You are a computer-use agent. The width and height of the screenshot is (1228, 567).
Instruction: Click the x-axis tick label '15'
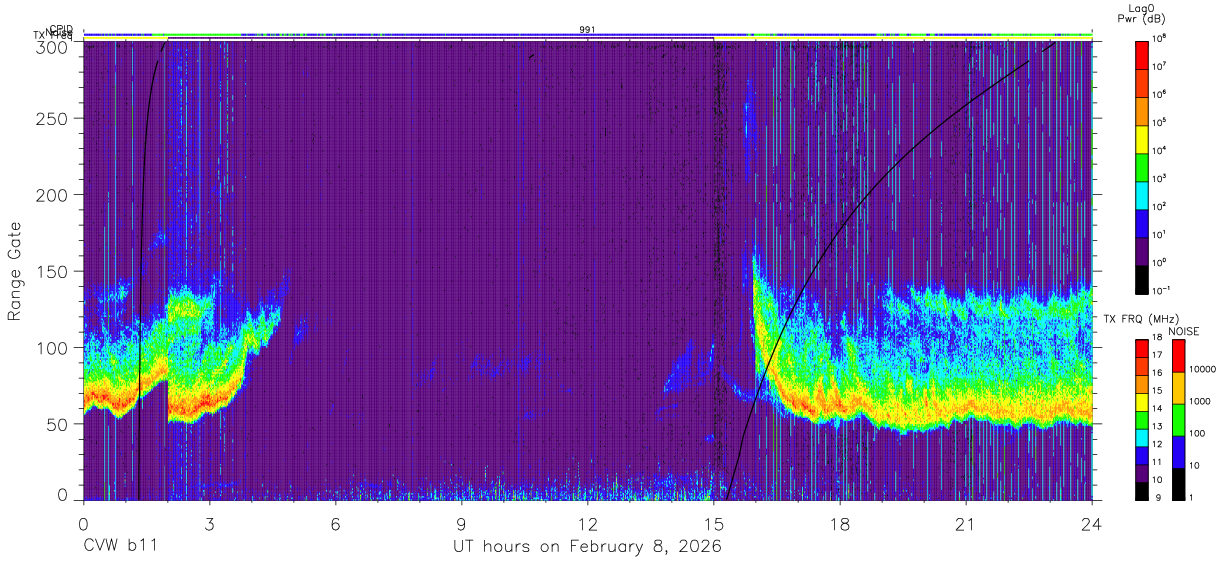[x=714, y=523]
